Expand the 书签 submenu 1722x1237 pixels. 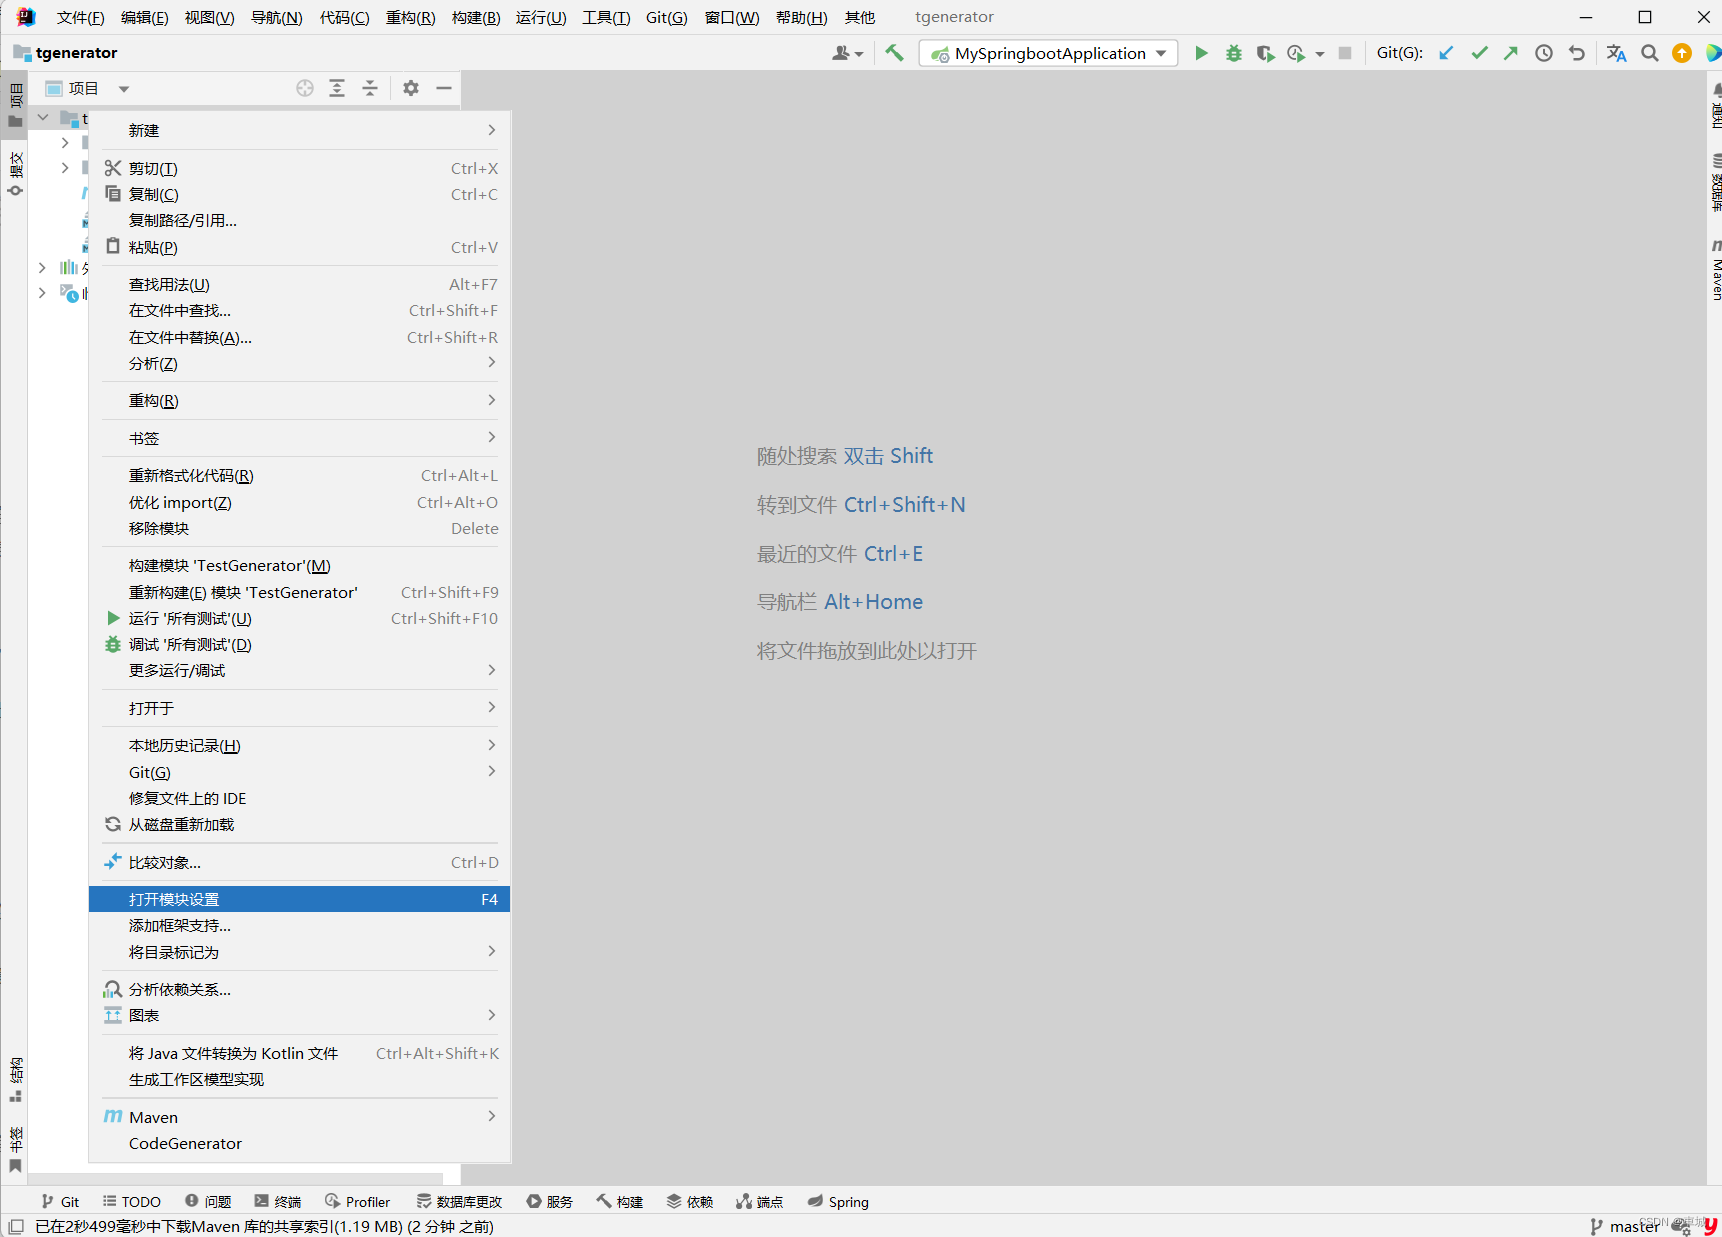click(x=300, y=438)
